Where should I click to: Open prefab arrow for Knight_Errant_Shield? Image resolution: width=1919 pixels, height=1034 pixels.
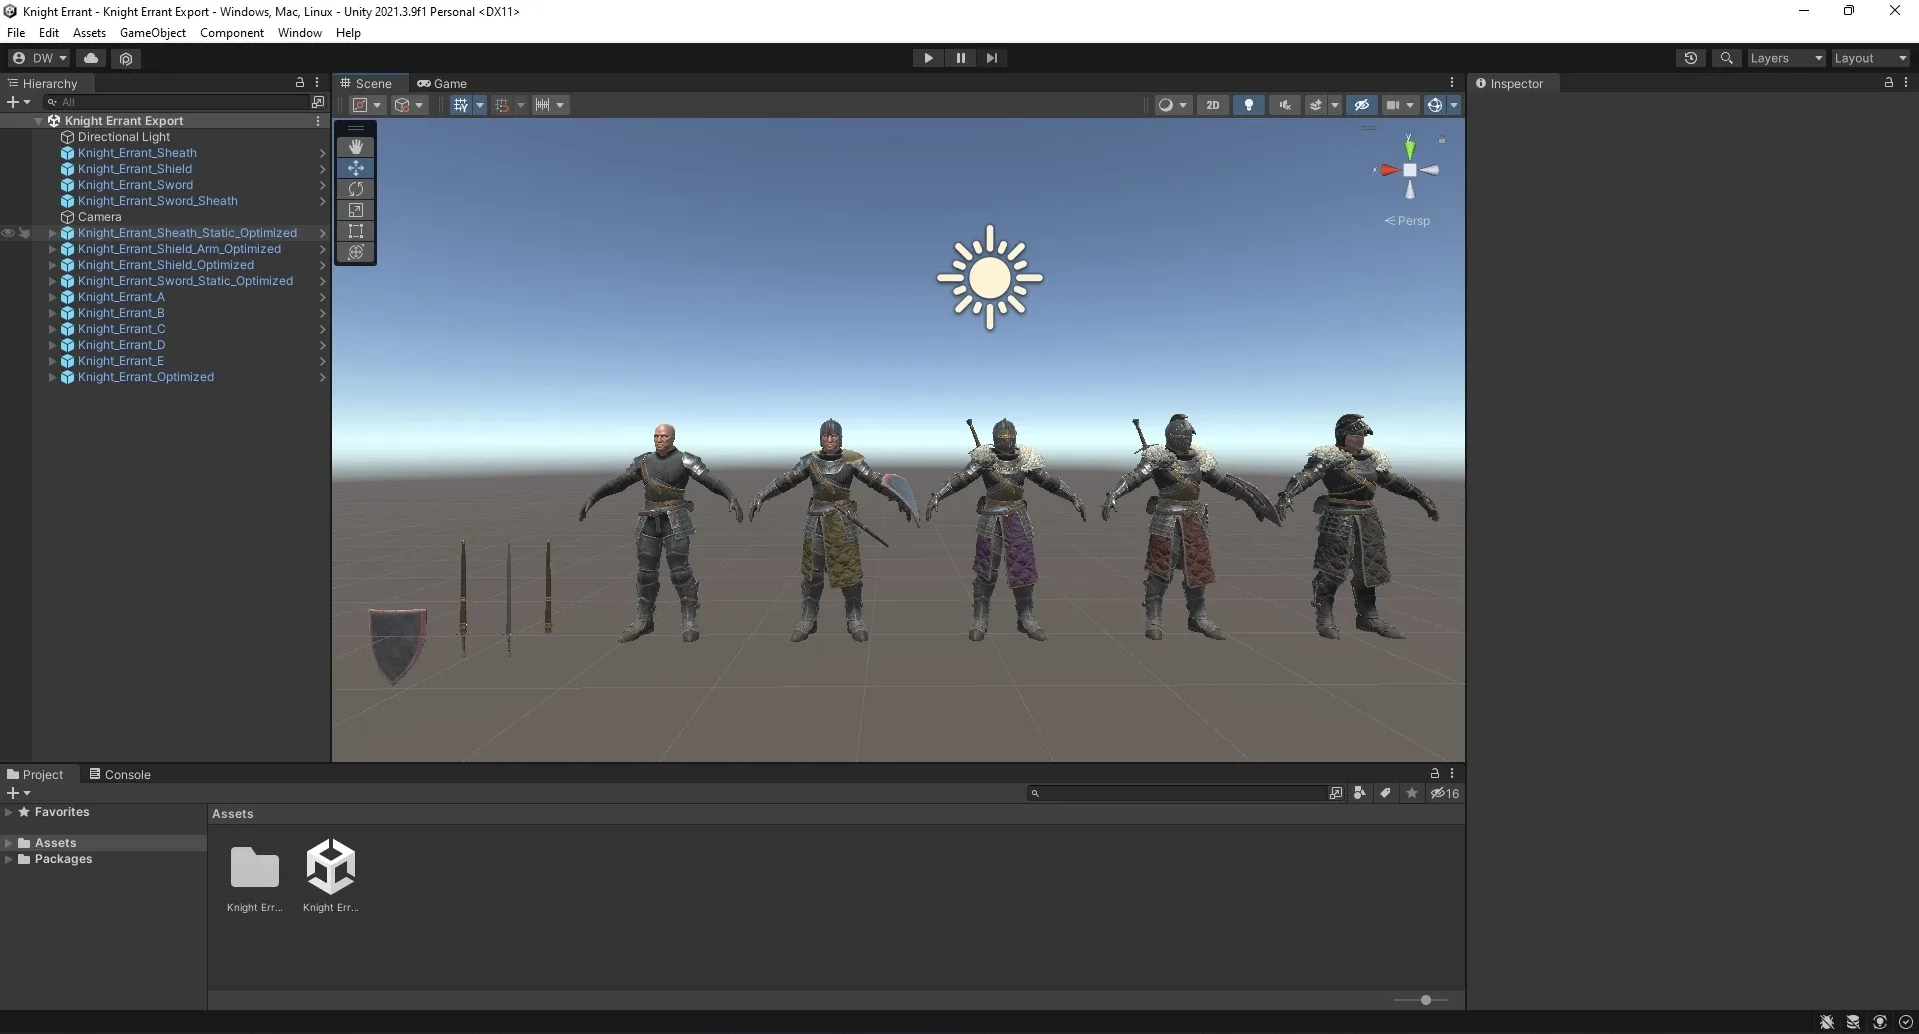tap(322, 169)
